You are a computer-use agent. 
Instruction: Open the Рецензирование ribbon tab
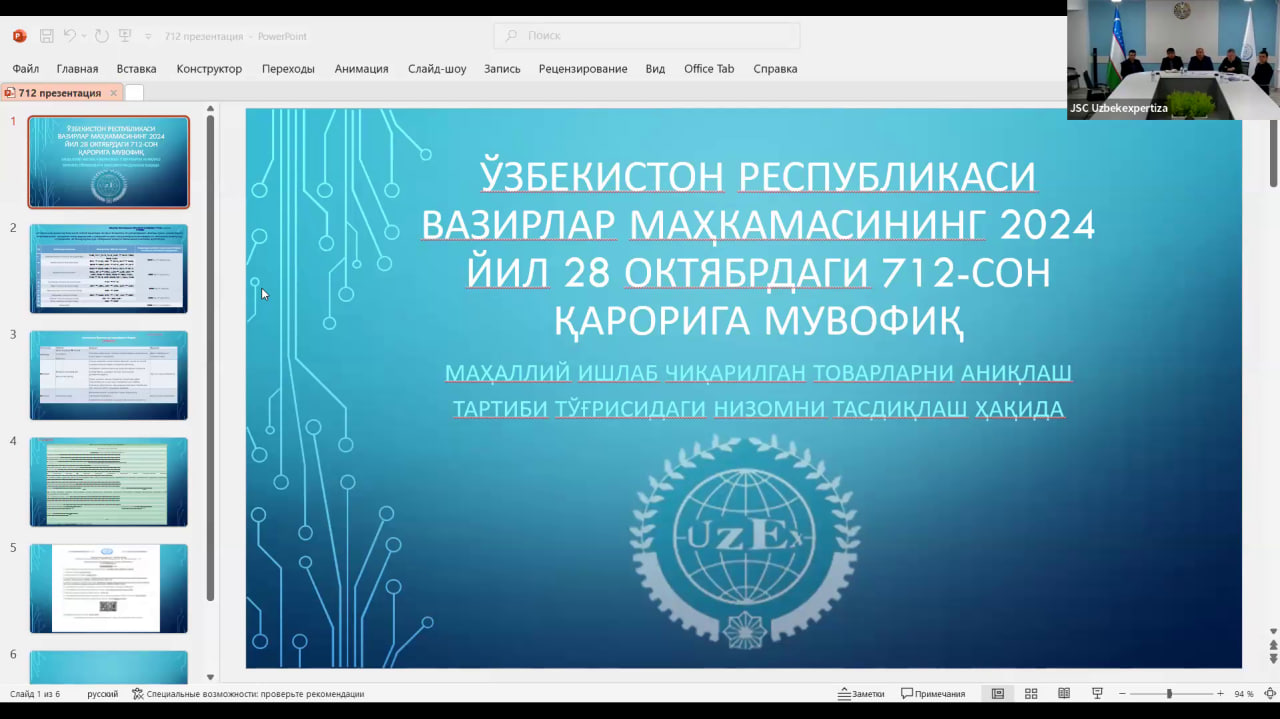click(583, 69)
